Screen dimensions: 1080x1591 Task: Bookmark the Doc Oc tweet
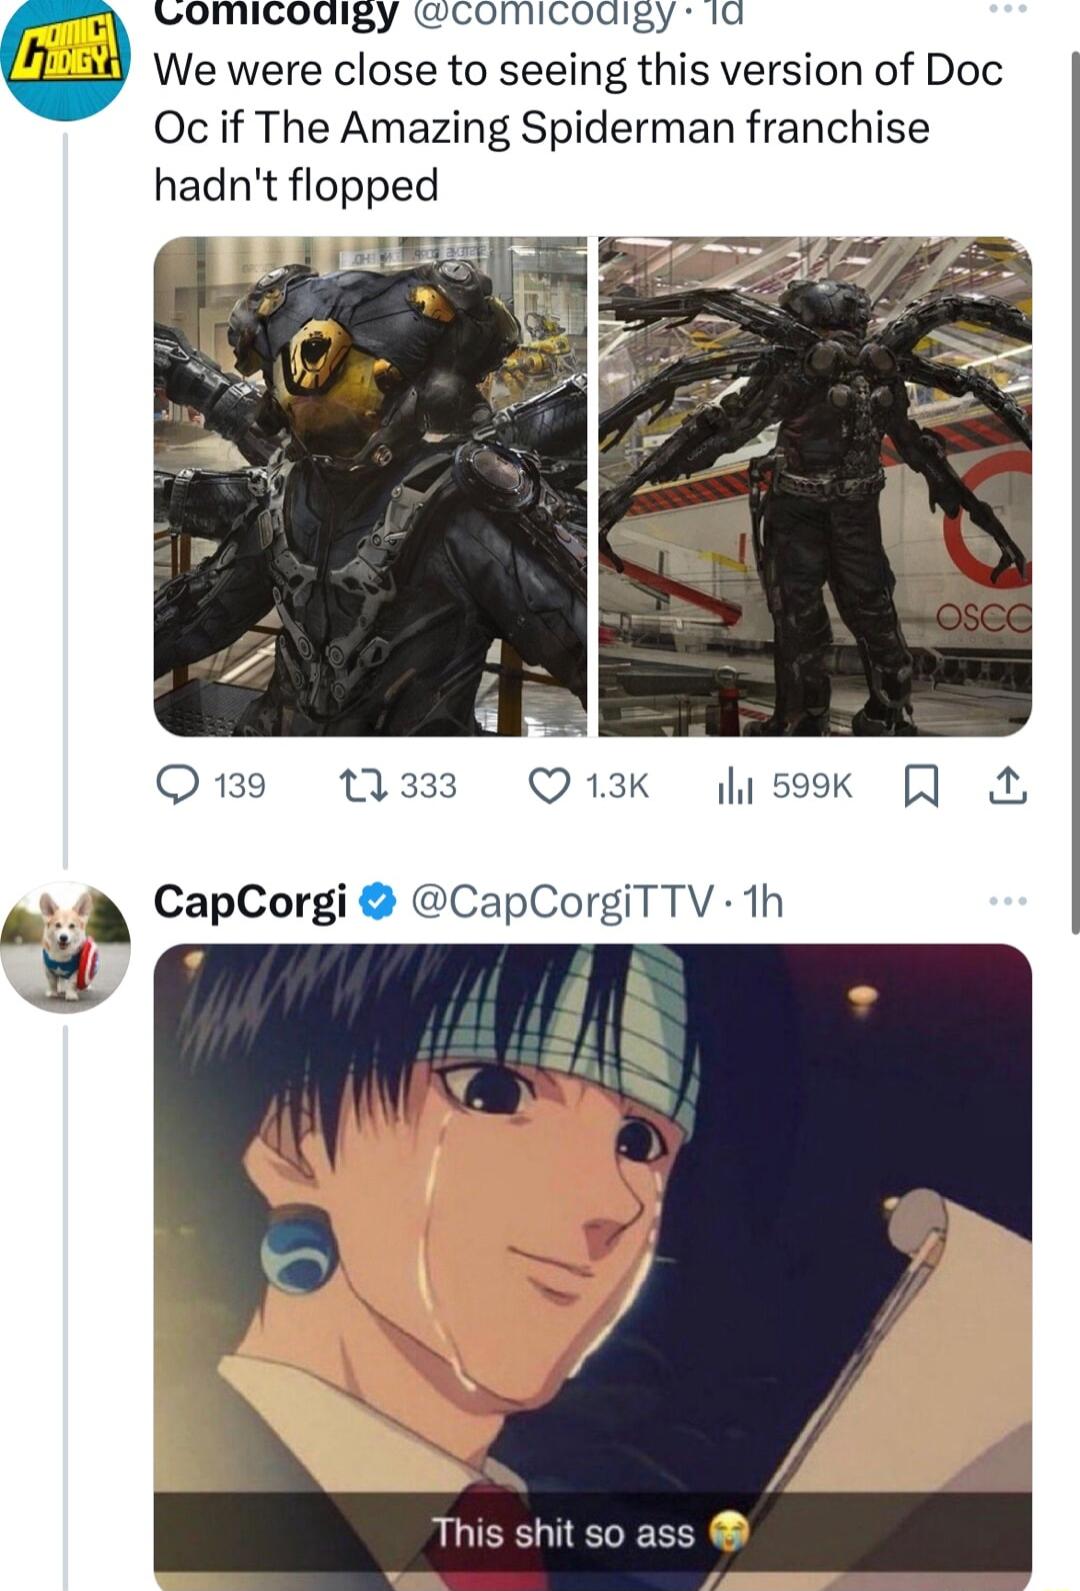[x=921, y=786]
